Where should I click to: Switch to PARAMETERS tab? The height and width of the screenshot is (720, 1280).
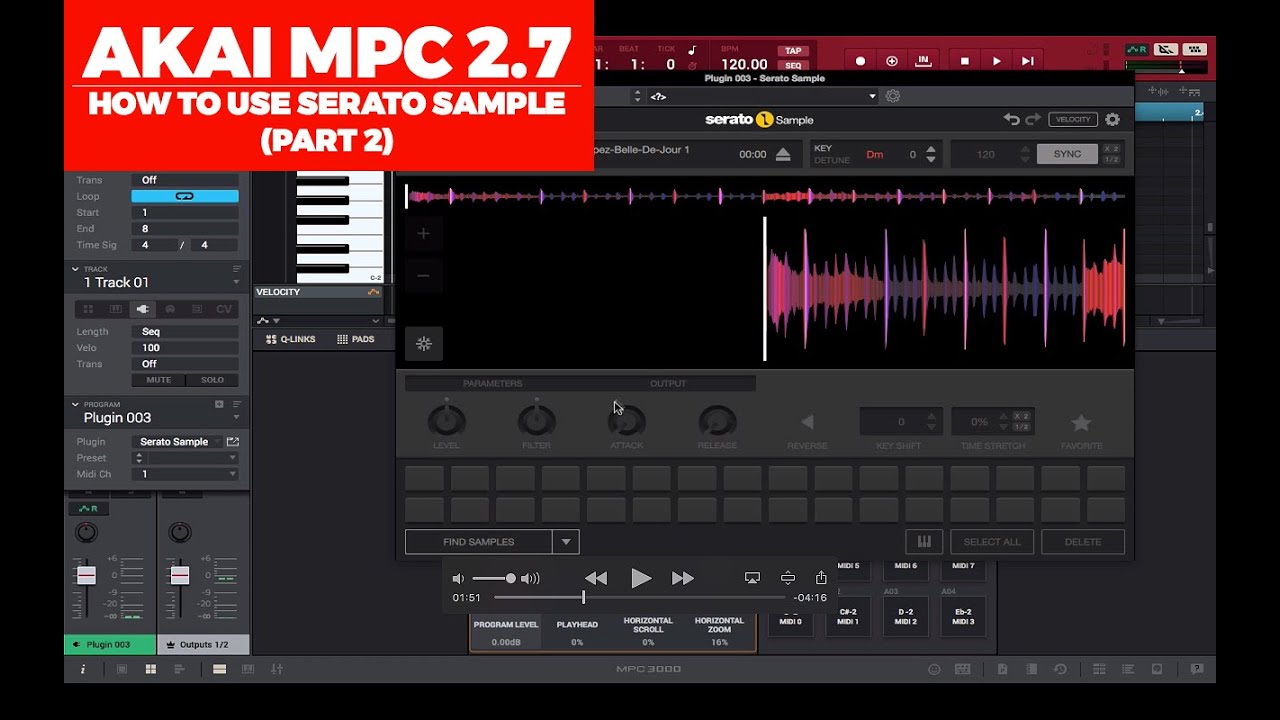[492, 384]
